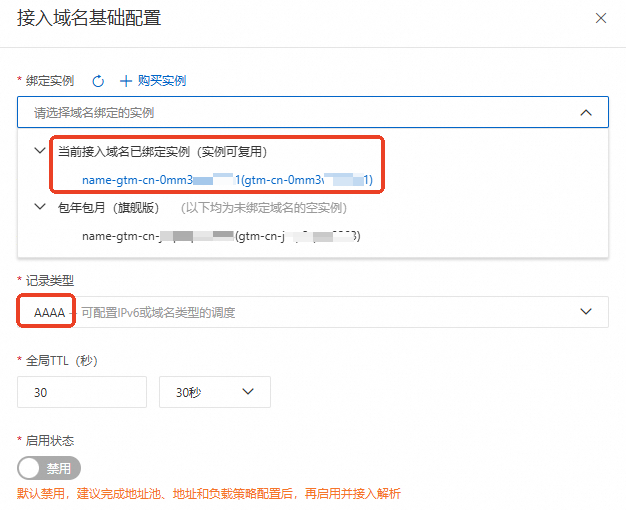Click the 全局TTL value input 30

click(82, 392)
